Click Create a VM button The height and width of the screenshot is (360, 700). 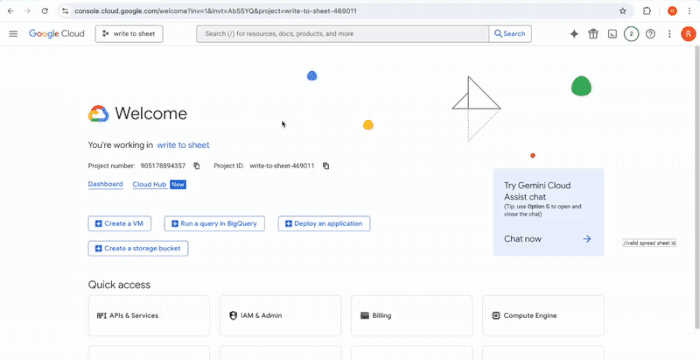120,224
